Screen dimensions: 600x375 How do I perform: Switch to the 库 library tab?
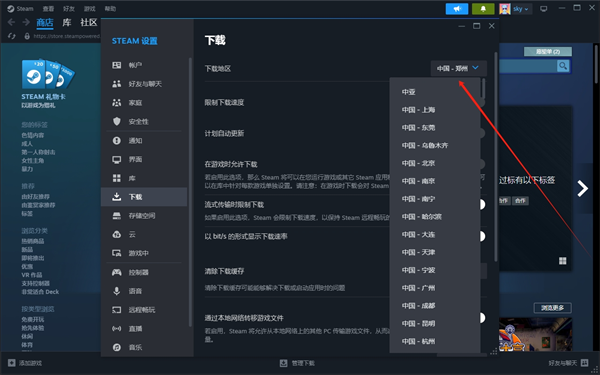(67, 23)
